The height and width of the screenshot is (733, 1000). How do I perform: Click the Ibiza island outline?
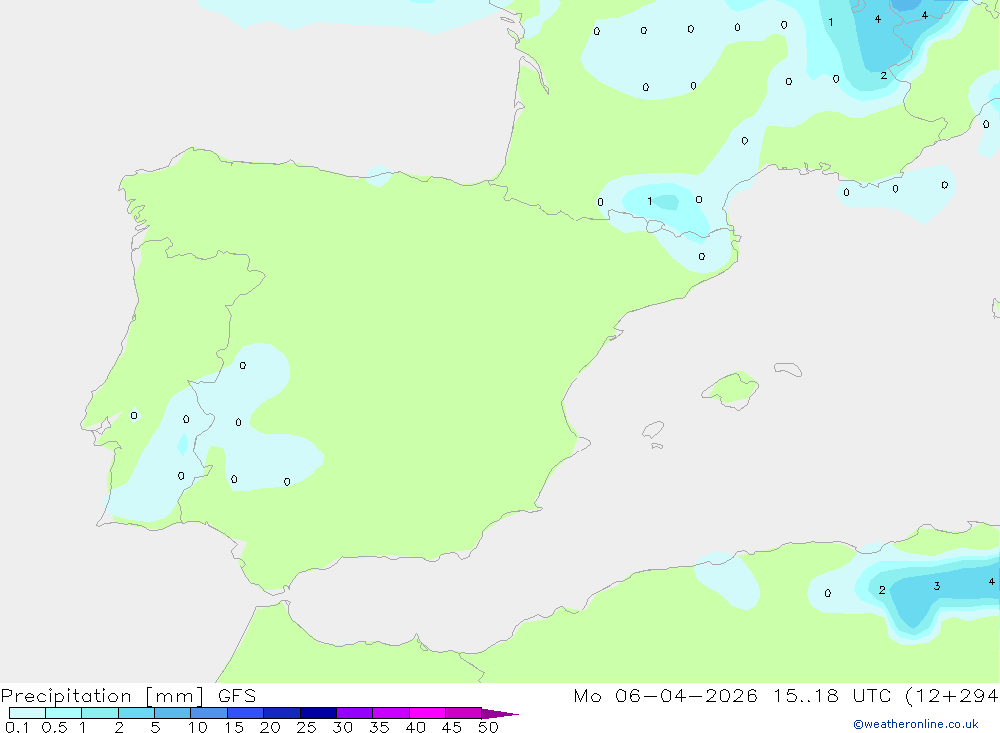click(x=653, y=430)
